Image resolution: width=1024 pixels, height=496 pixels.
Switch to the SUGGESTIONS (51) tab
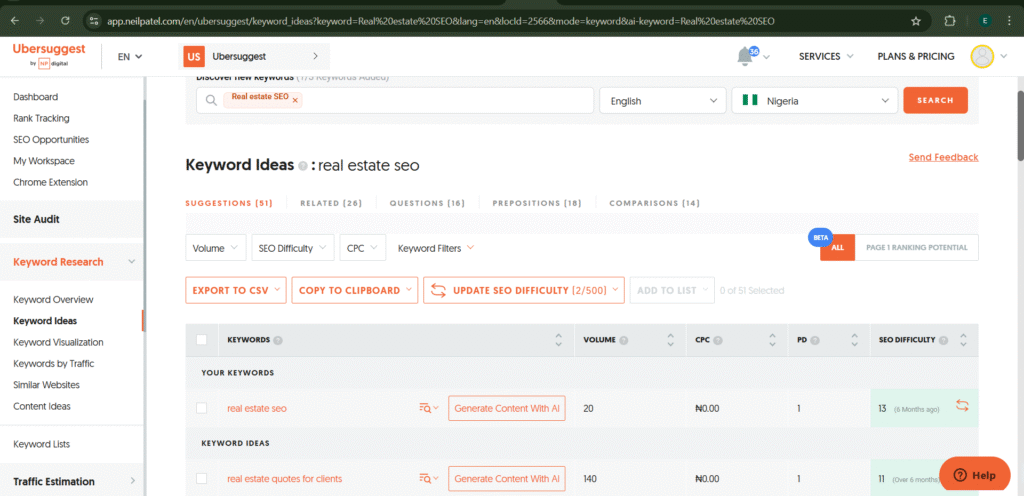pyautogui.click(x=229, y=203)
